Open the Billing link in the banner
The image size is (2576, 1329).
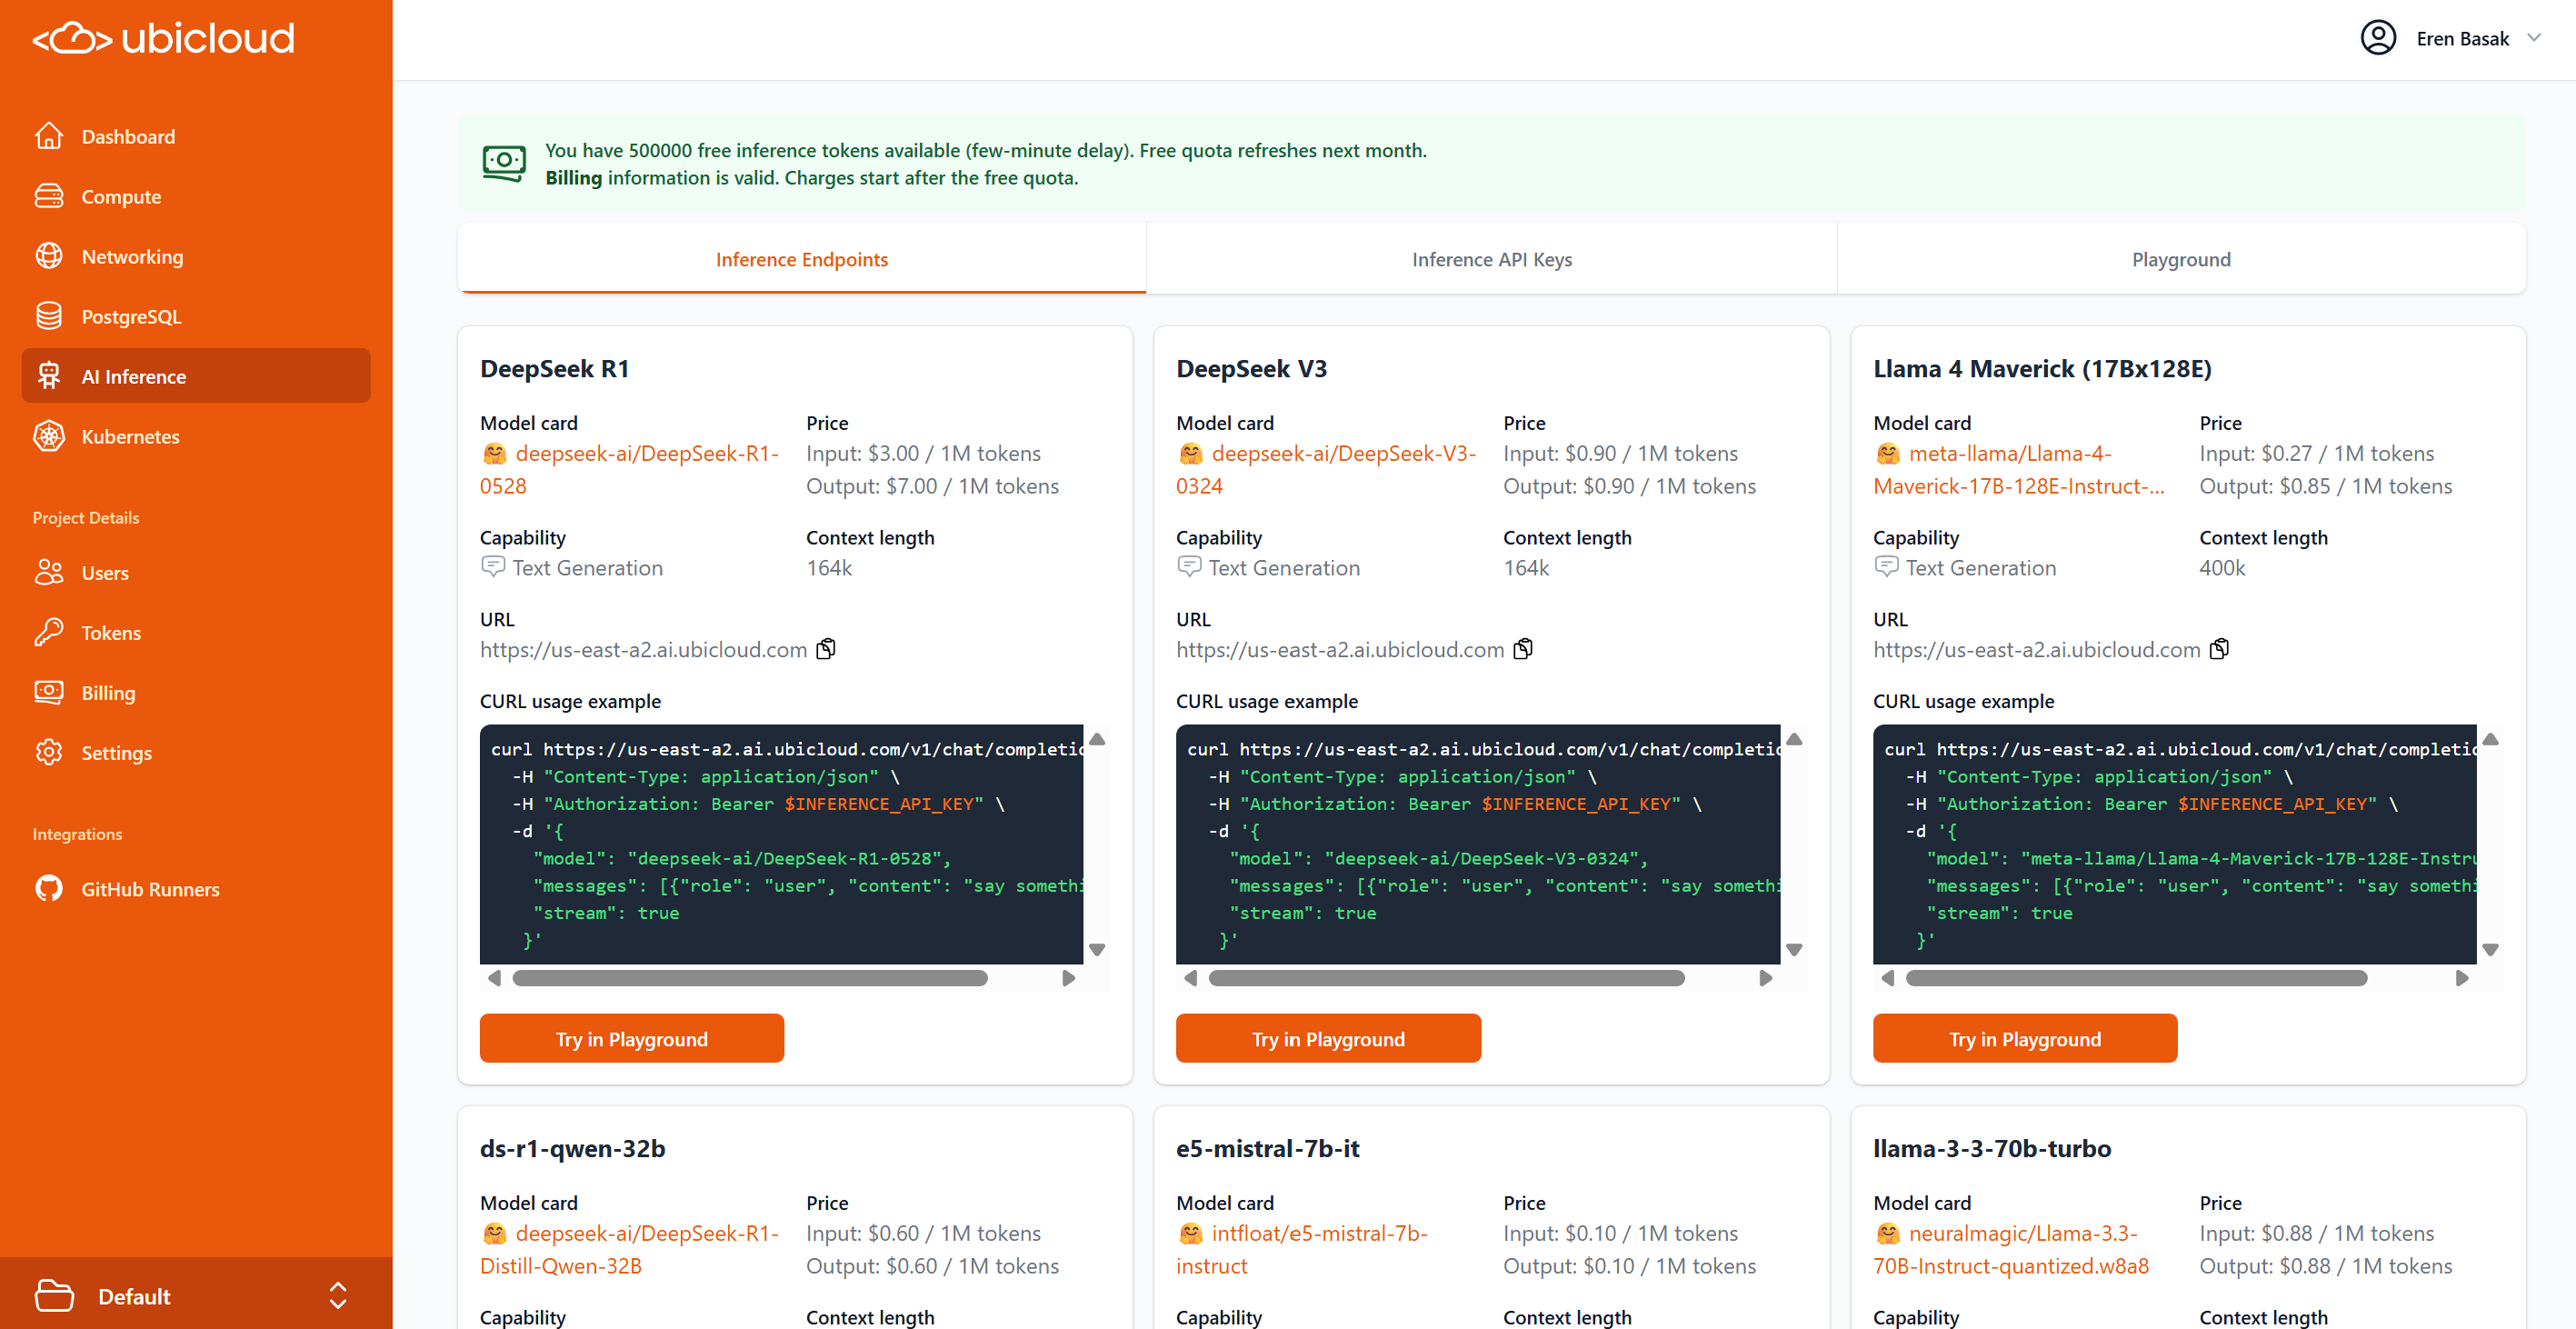tap(573, 178)
